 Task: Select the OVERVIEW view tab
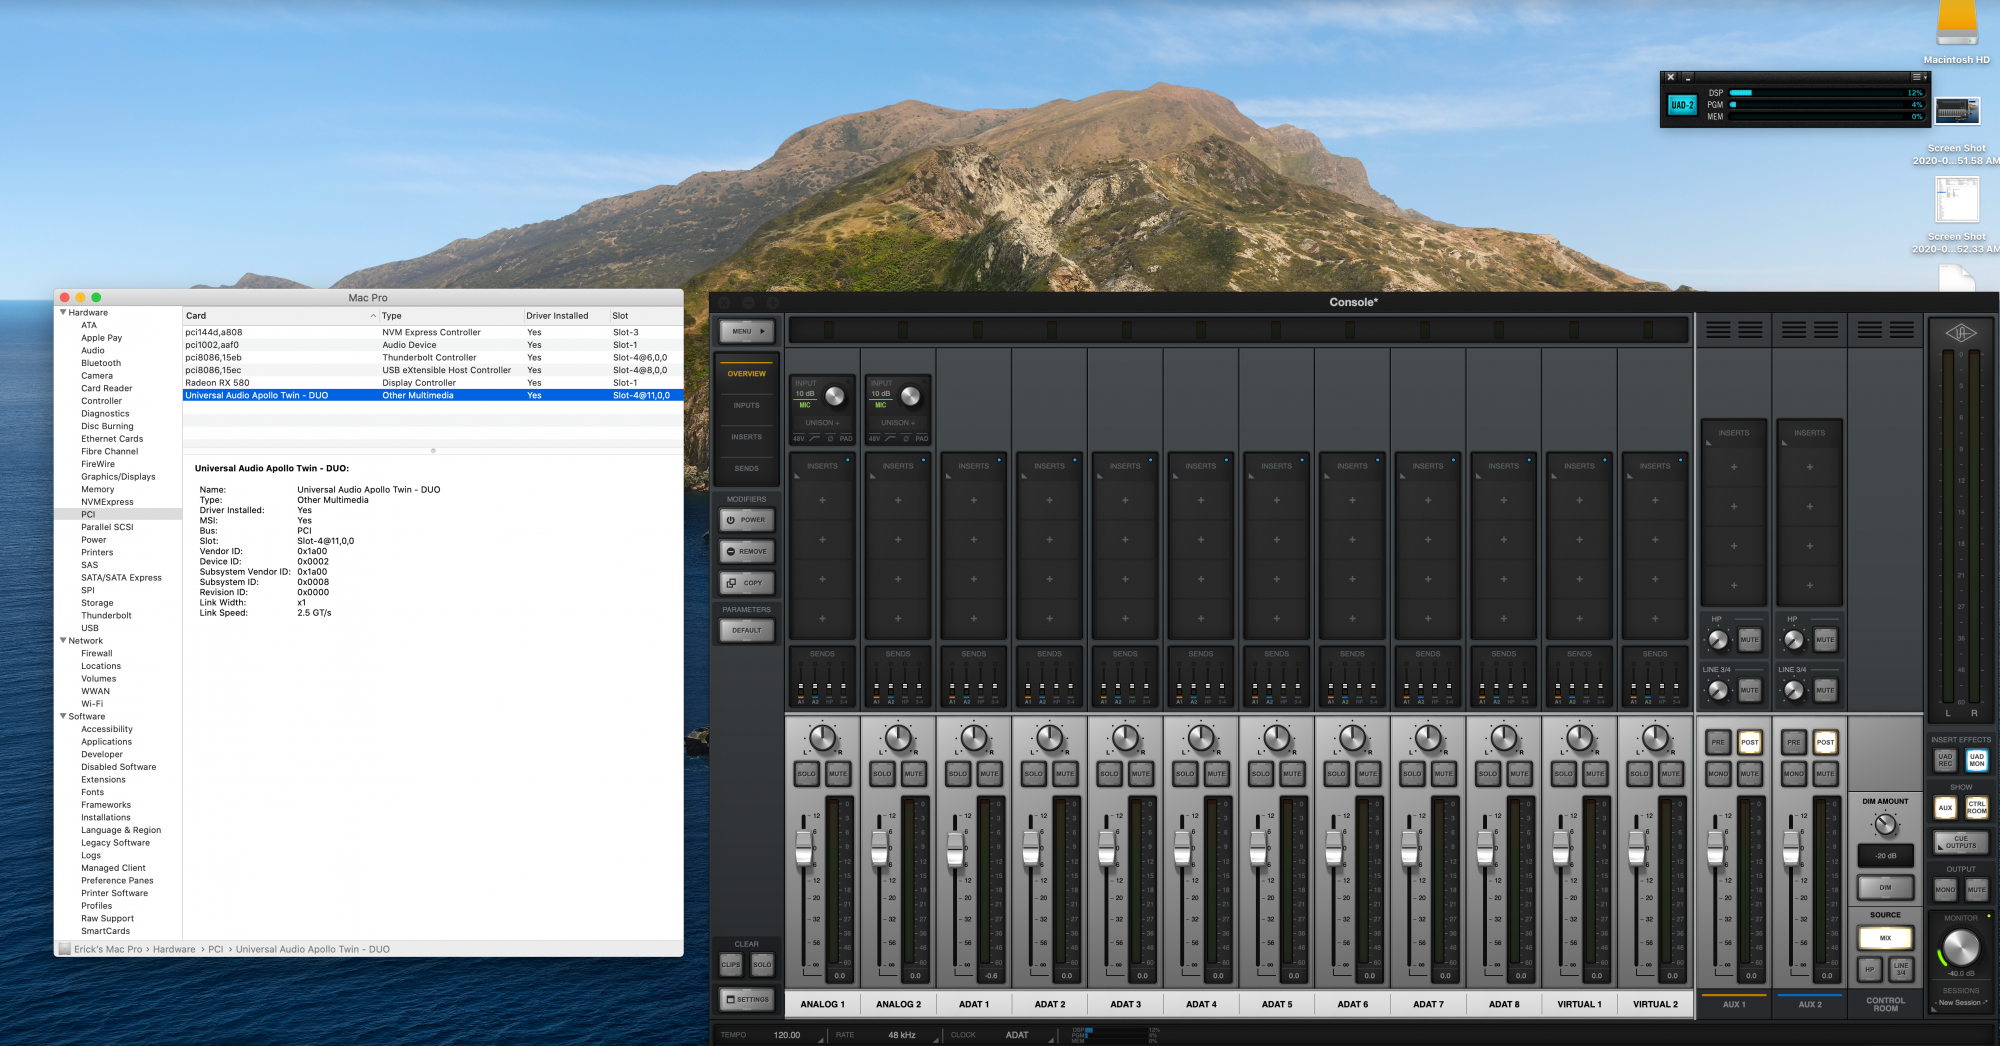(746, 374)
